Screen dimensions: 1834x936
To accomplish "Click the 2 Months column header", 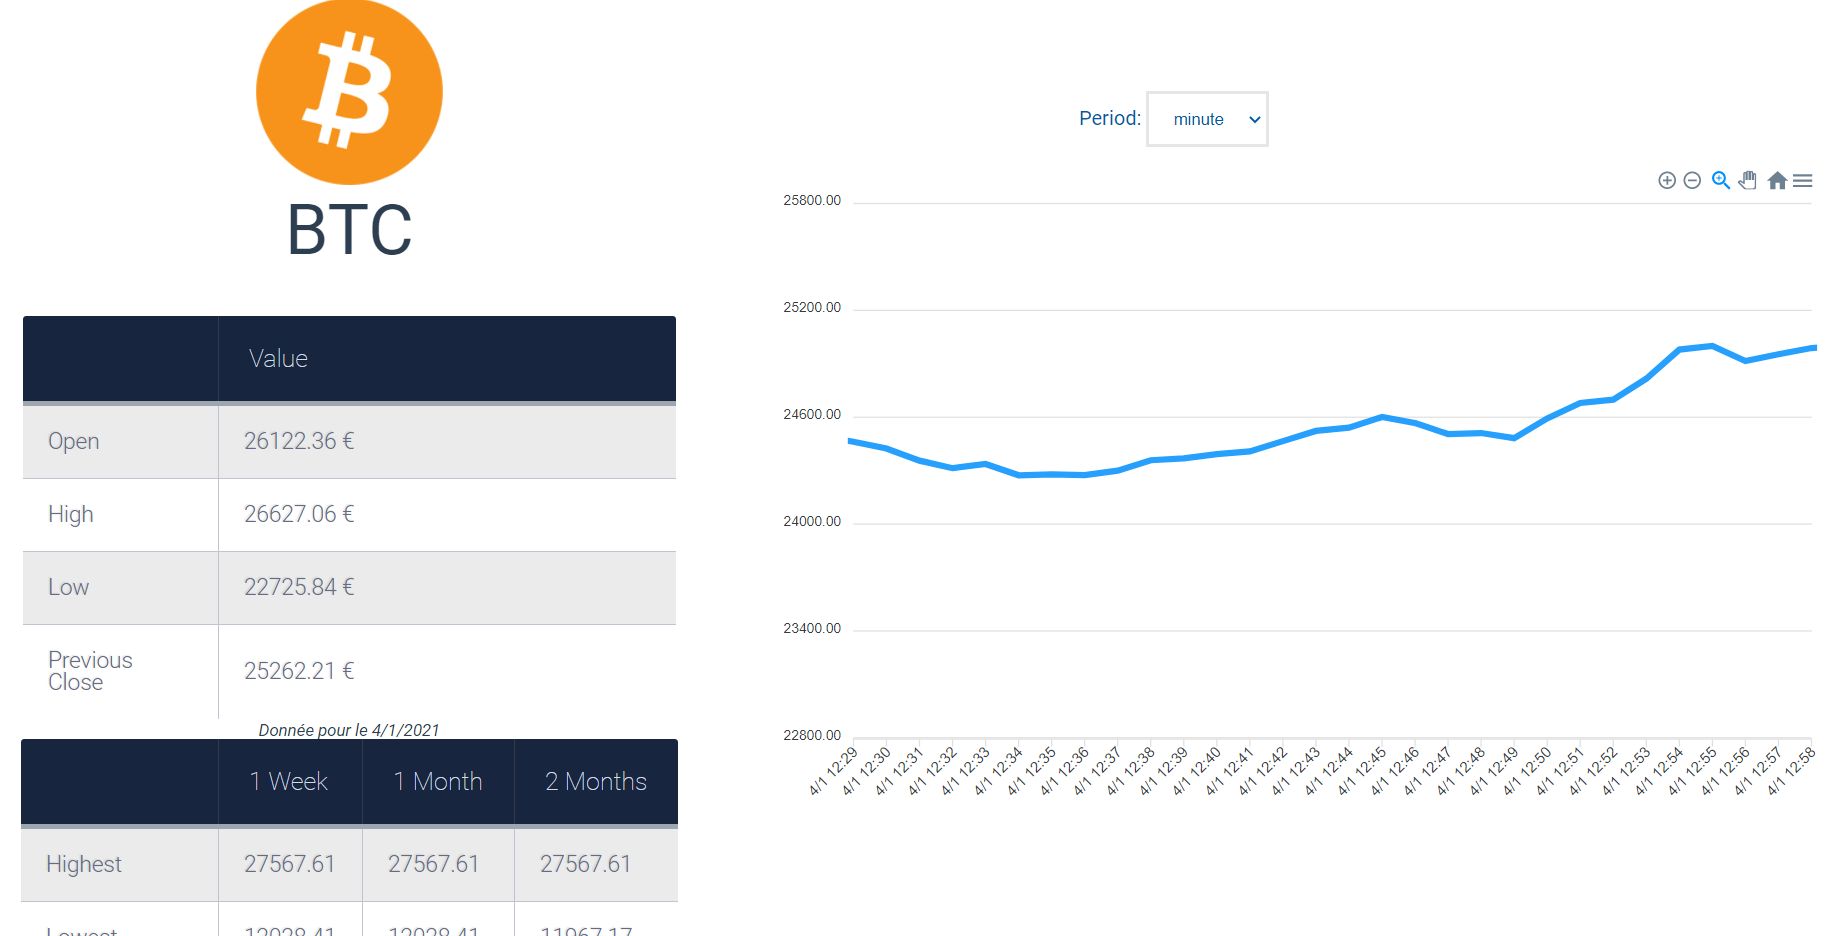I will point(596,782).
